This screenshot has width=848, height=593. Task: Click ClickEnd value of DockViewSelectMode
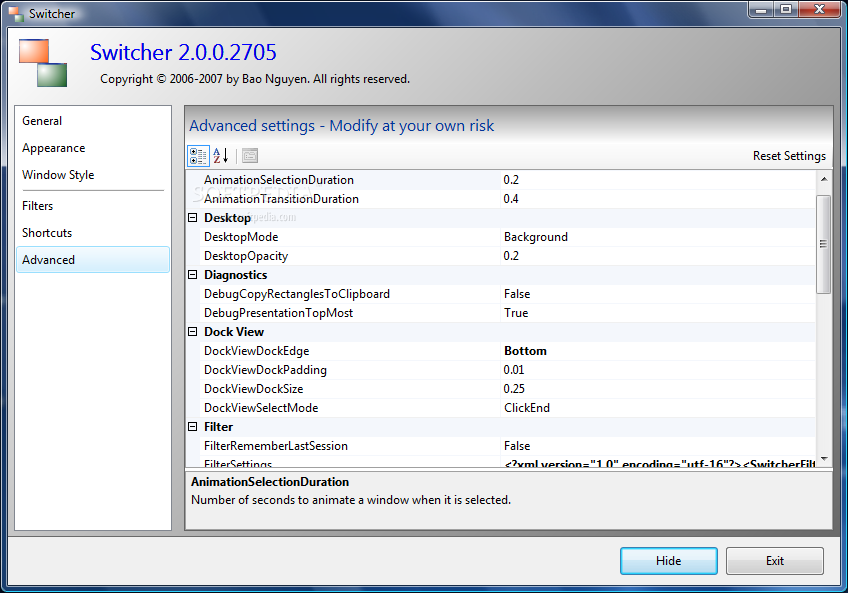[658, 408]
